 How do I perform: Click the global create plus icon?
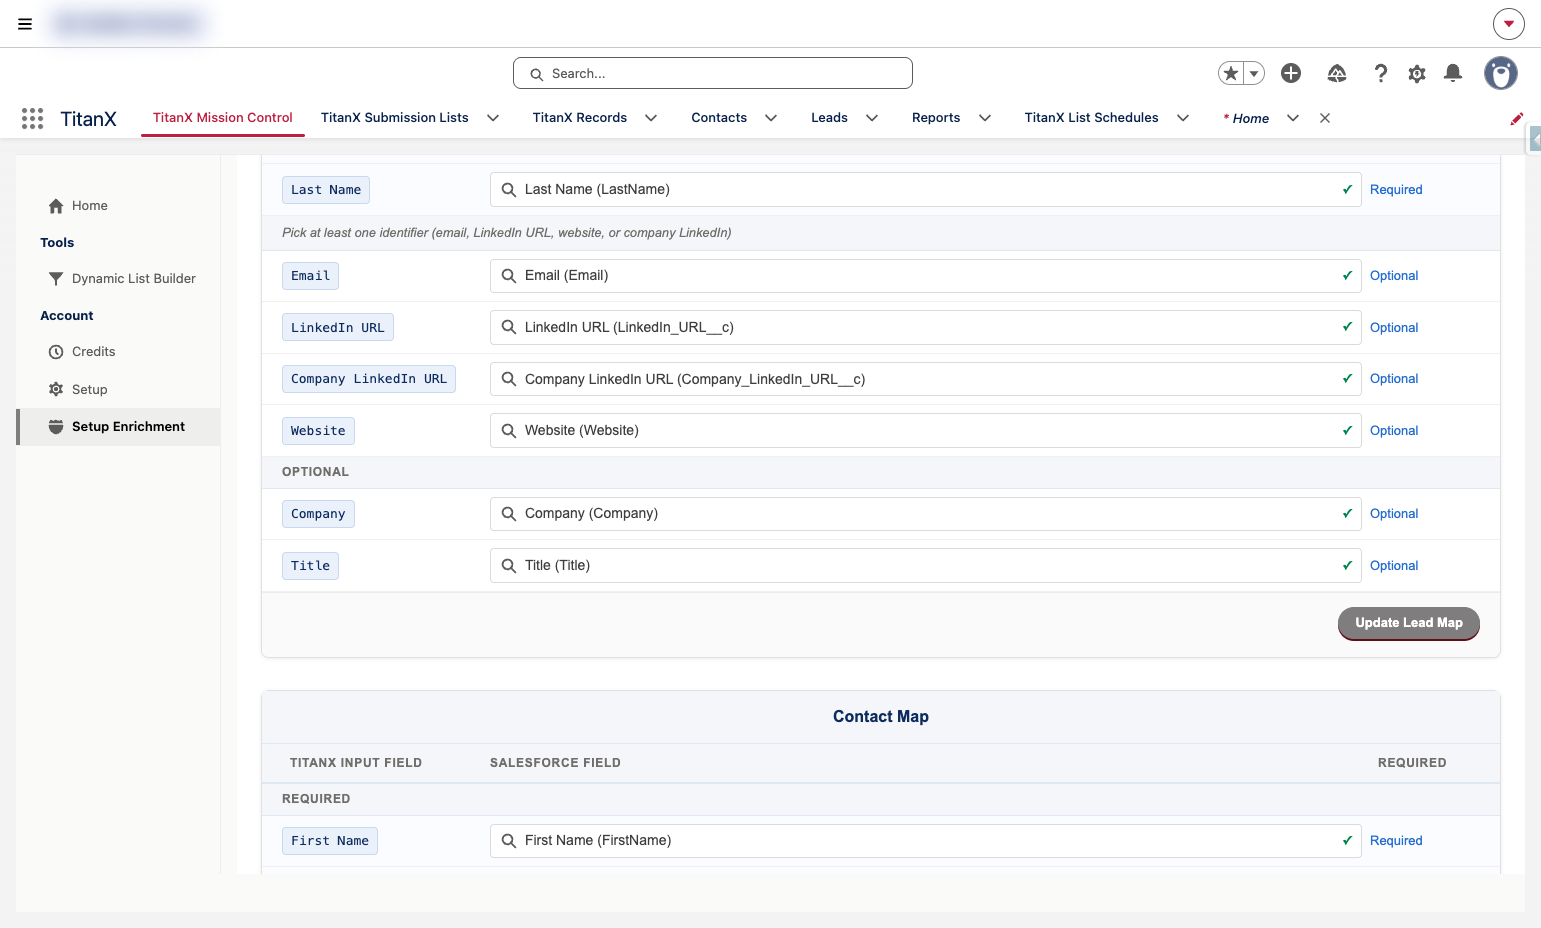[1291, 73]
